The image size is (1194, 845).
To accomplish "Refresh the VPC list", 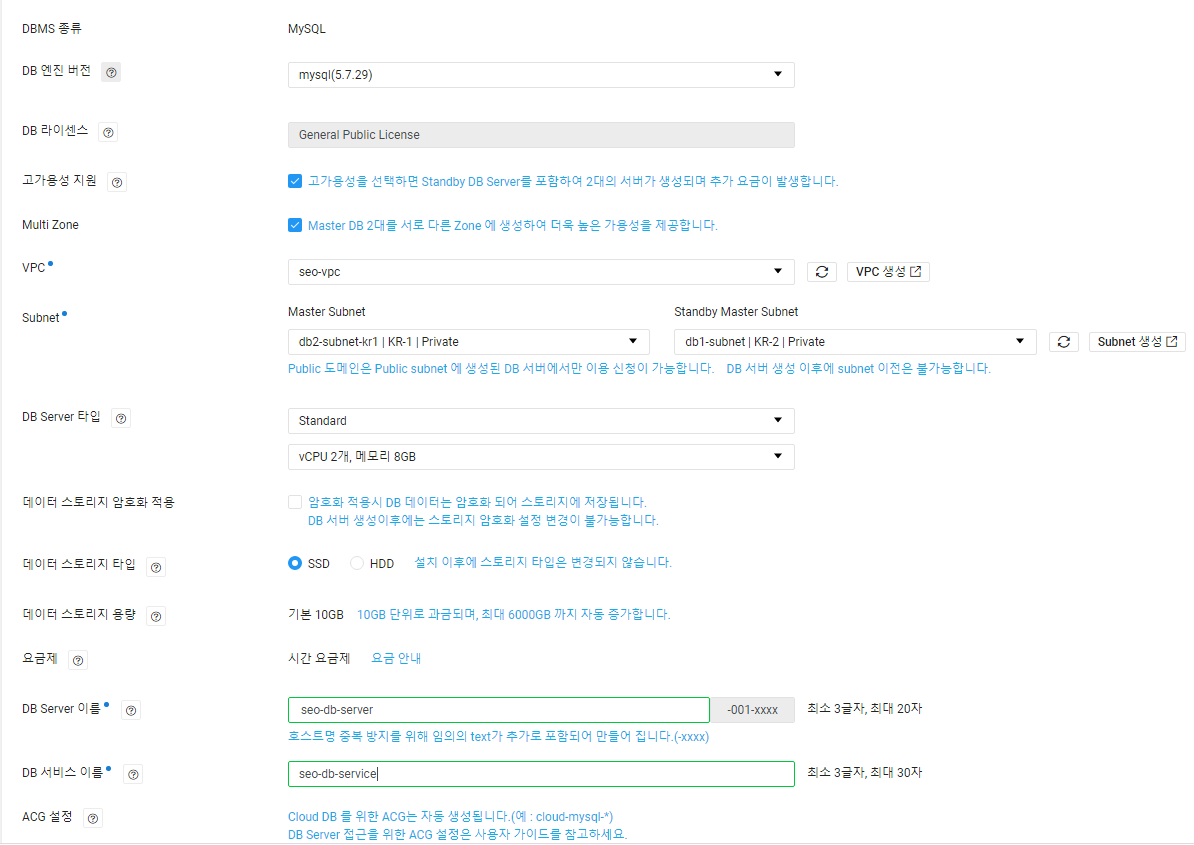I will tap(822, 272).
